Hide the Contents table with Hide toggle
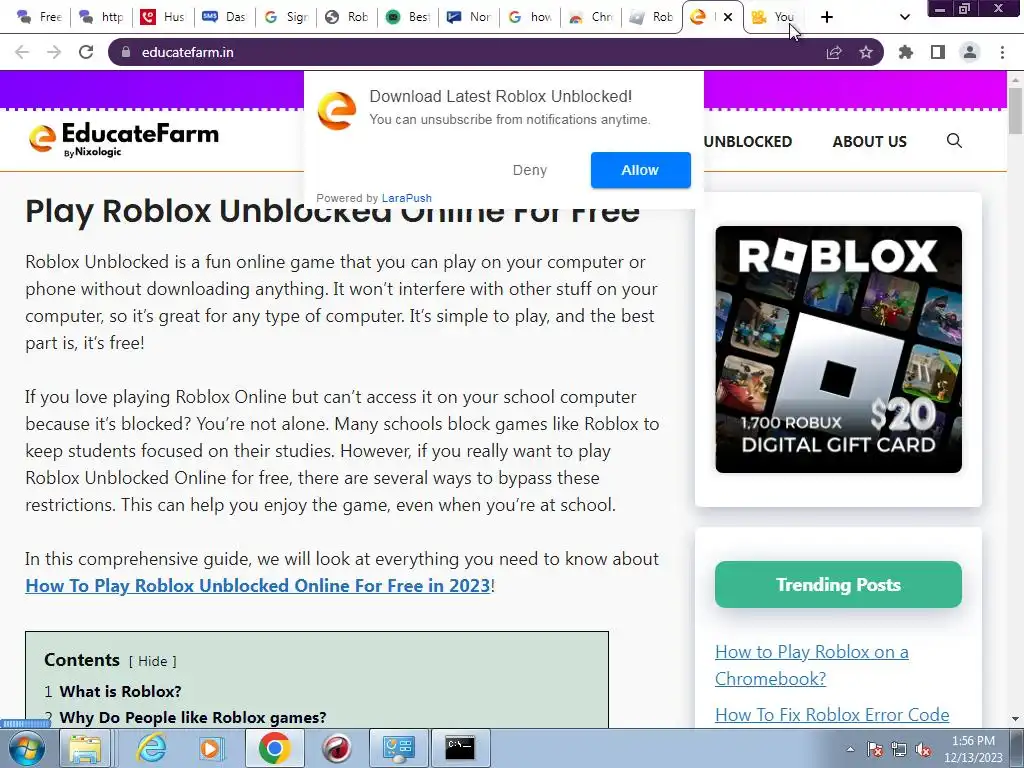 153,661
